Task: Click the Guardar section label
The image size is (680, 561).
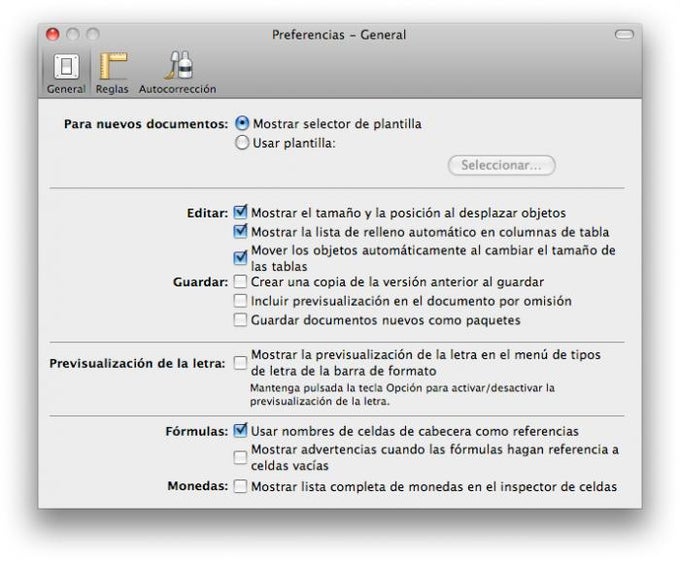Action: point(200,282)
